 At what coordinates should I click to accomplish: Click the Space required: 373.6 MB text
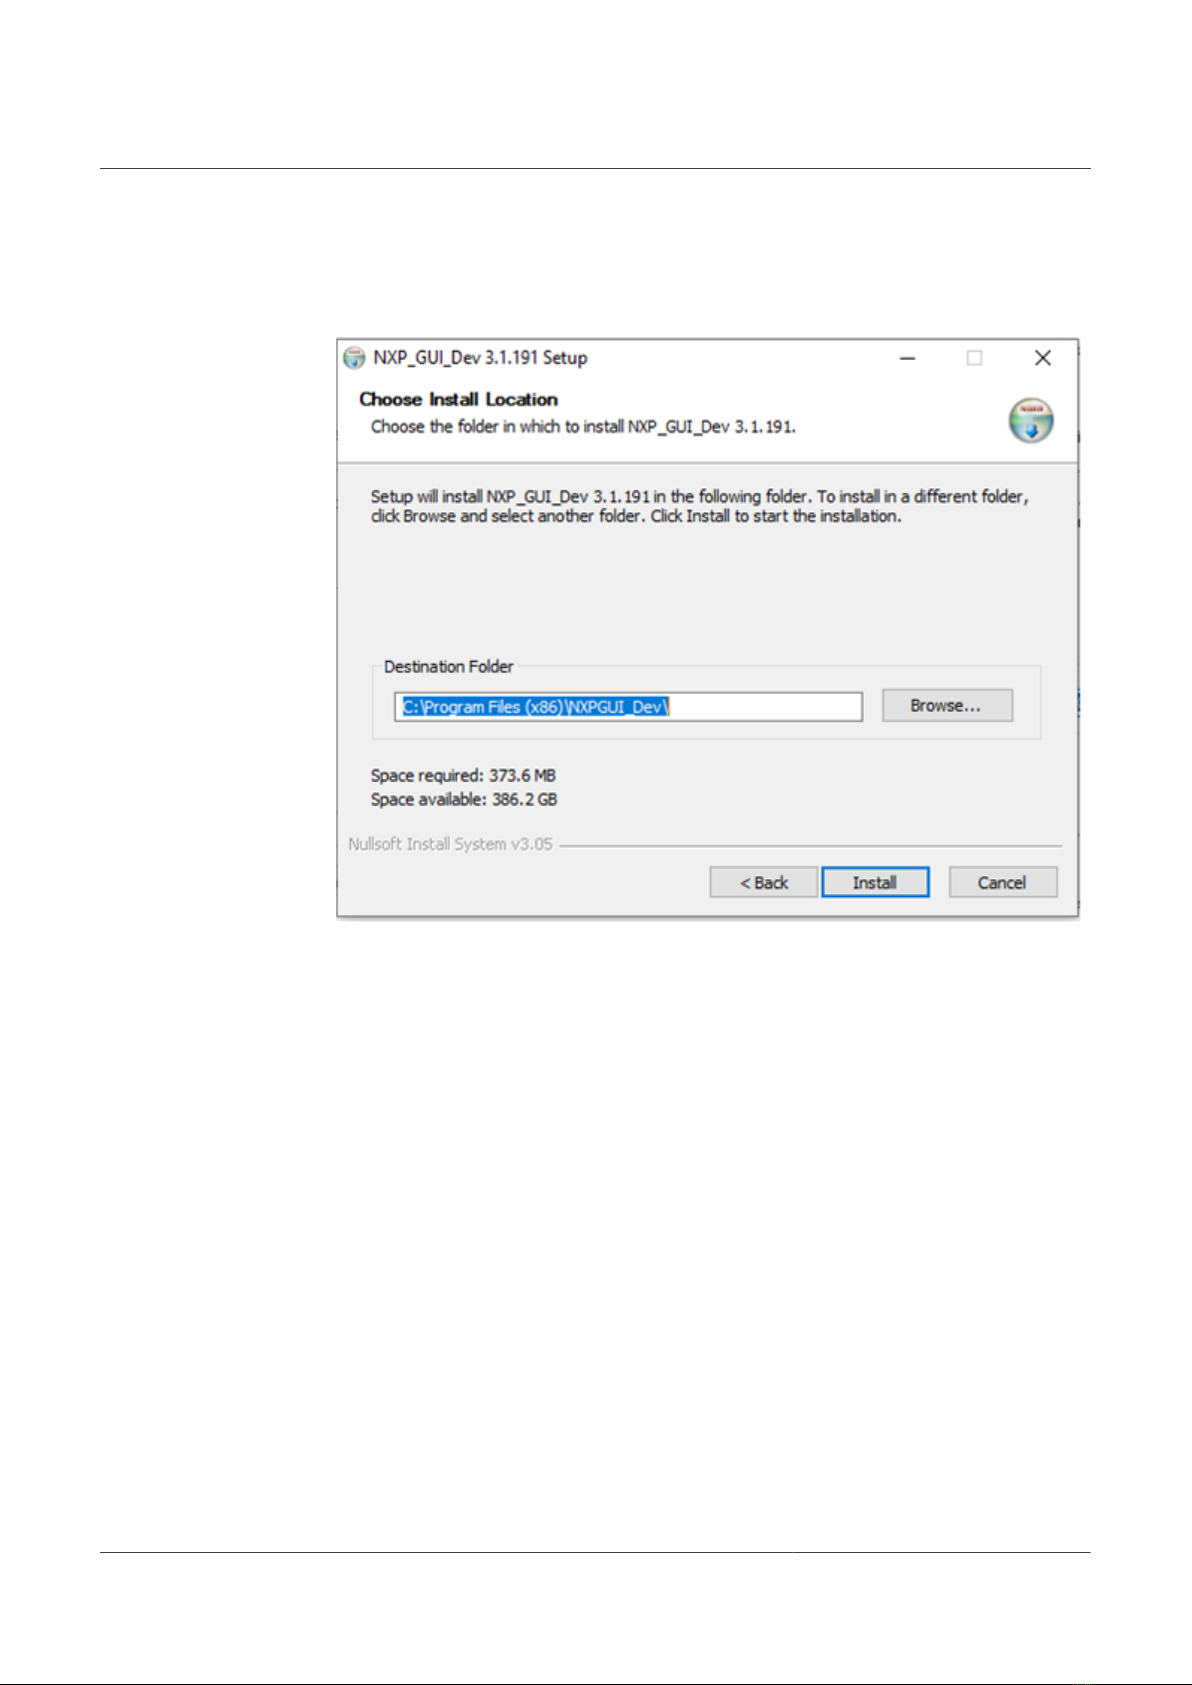[463, 775]
